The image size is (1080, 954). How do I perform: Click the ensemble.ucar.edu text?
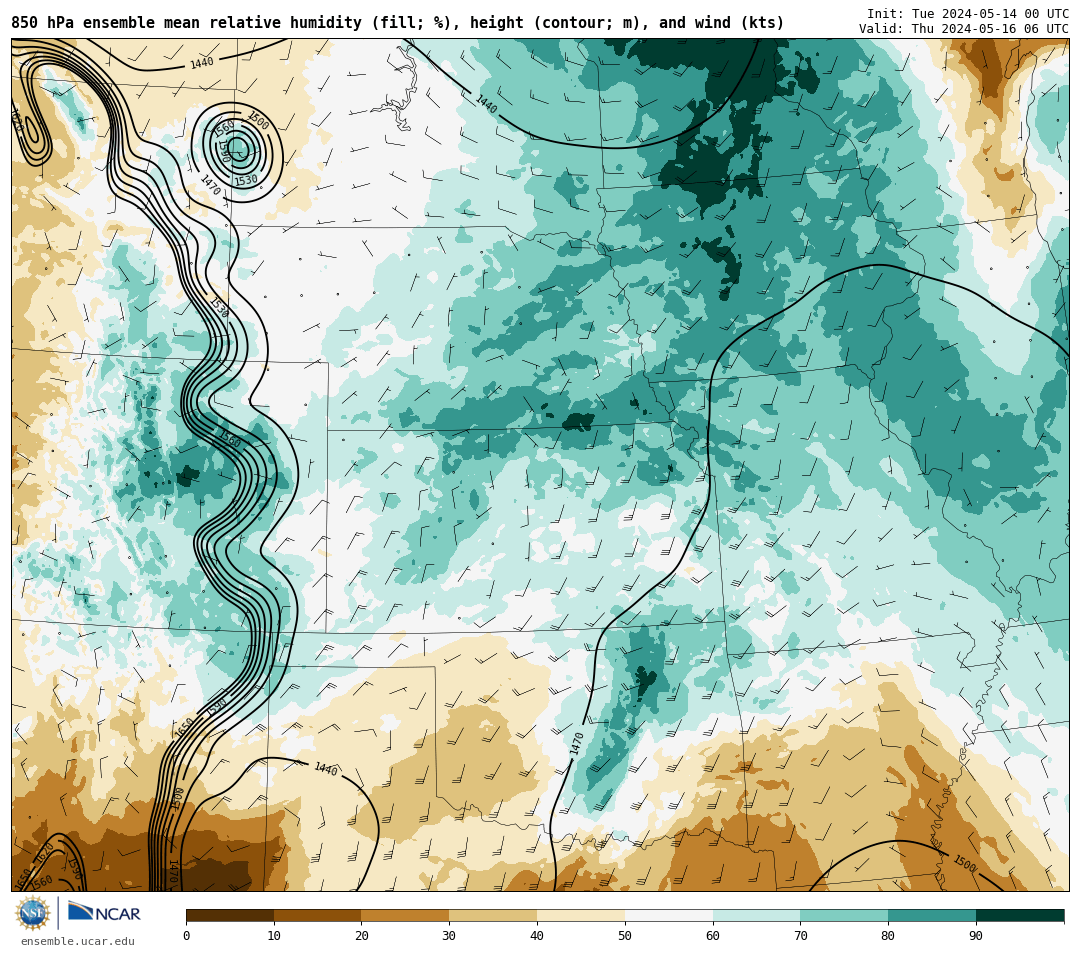point(78,941)
